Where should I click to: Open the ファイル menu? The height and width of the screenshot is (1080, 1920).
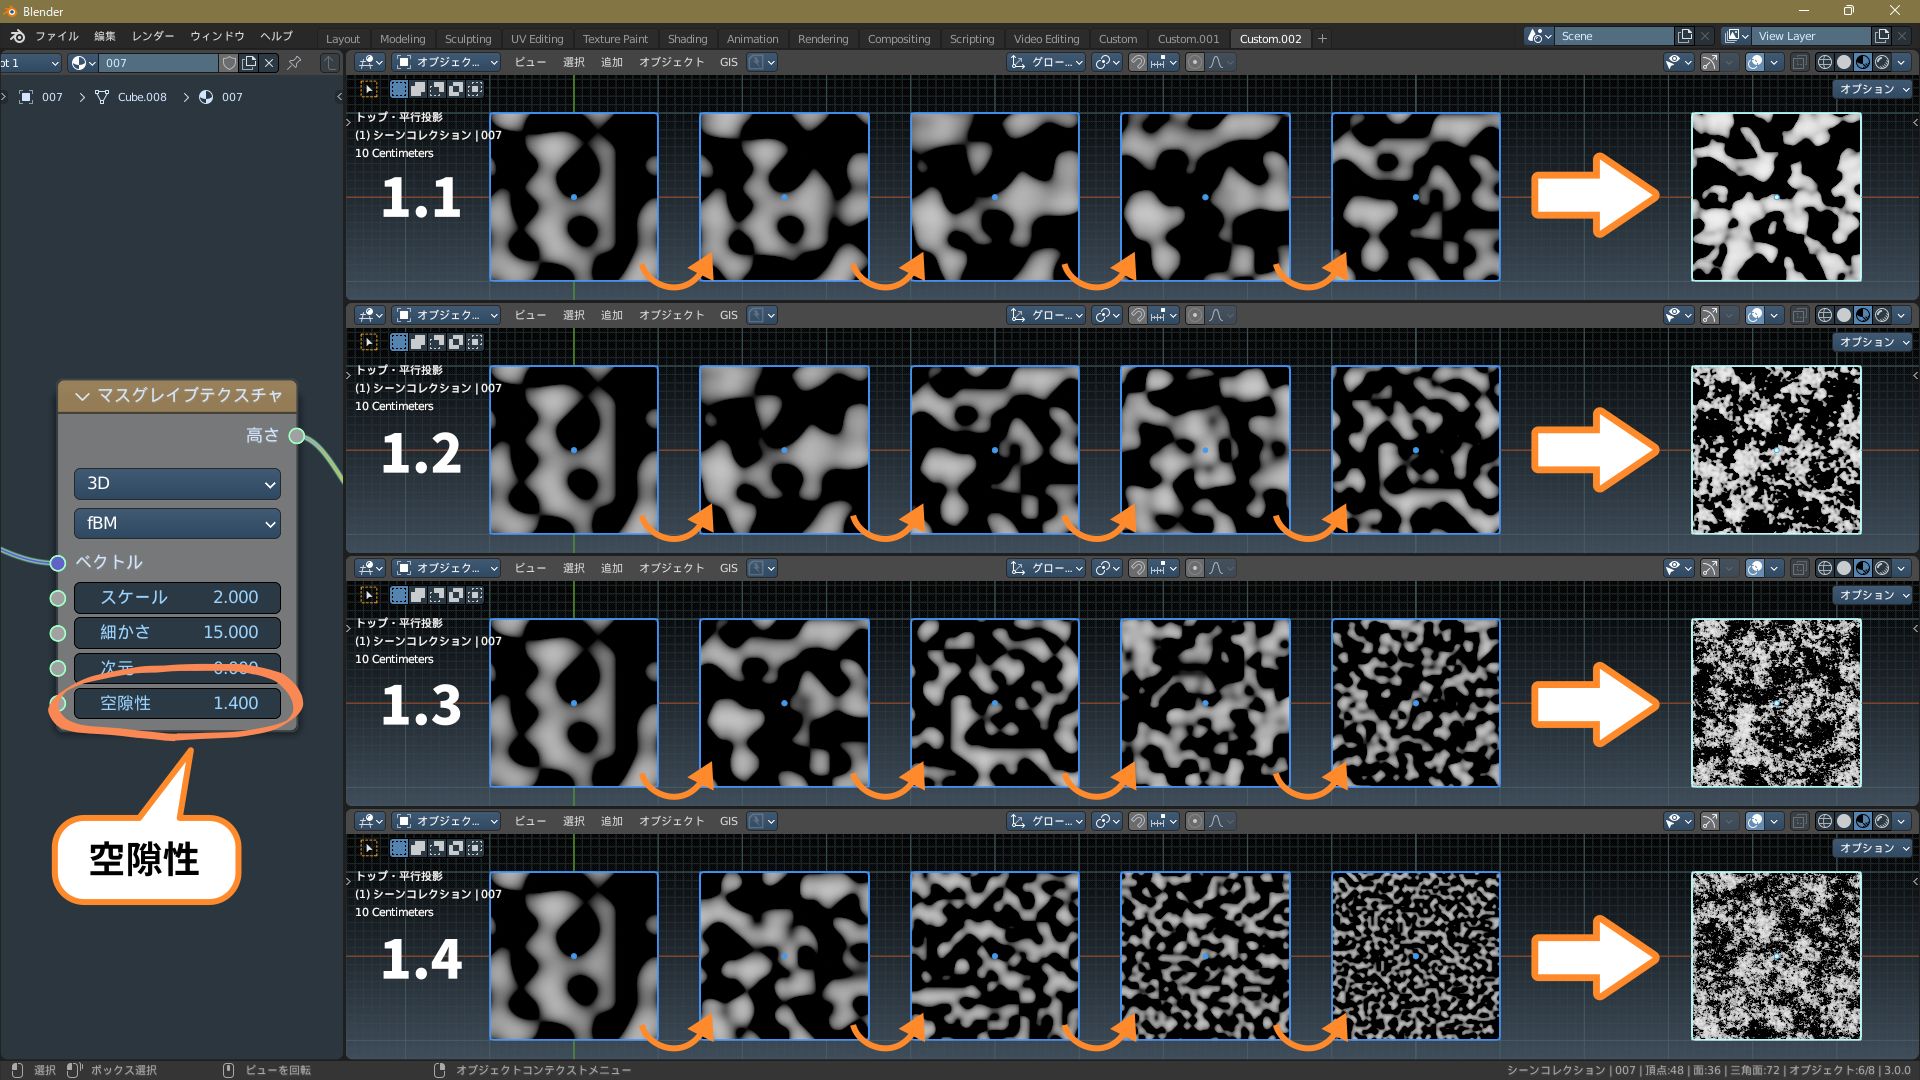coord(57,36)
